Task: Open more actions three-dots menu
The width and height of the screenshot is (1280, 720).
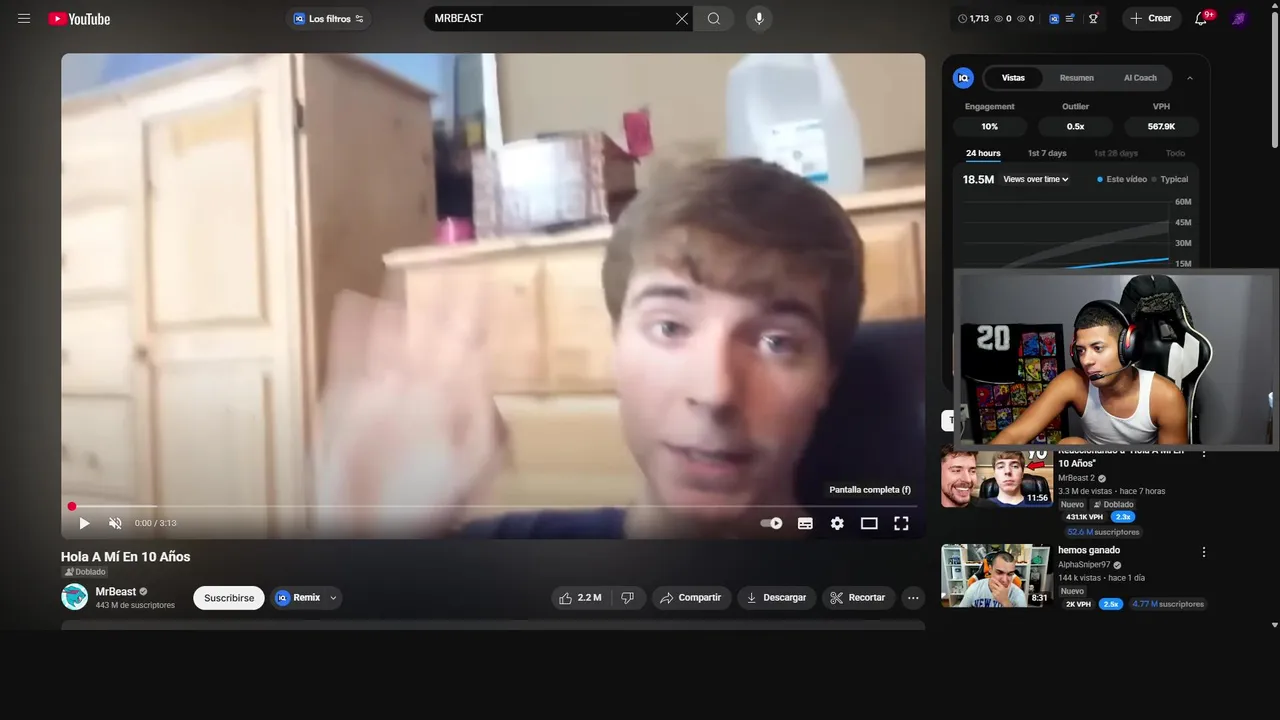Action: 912,598
